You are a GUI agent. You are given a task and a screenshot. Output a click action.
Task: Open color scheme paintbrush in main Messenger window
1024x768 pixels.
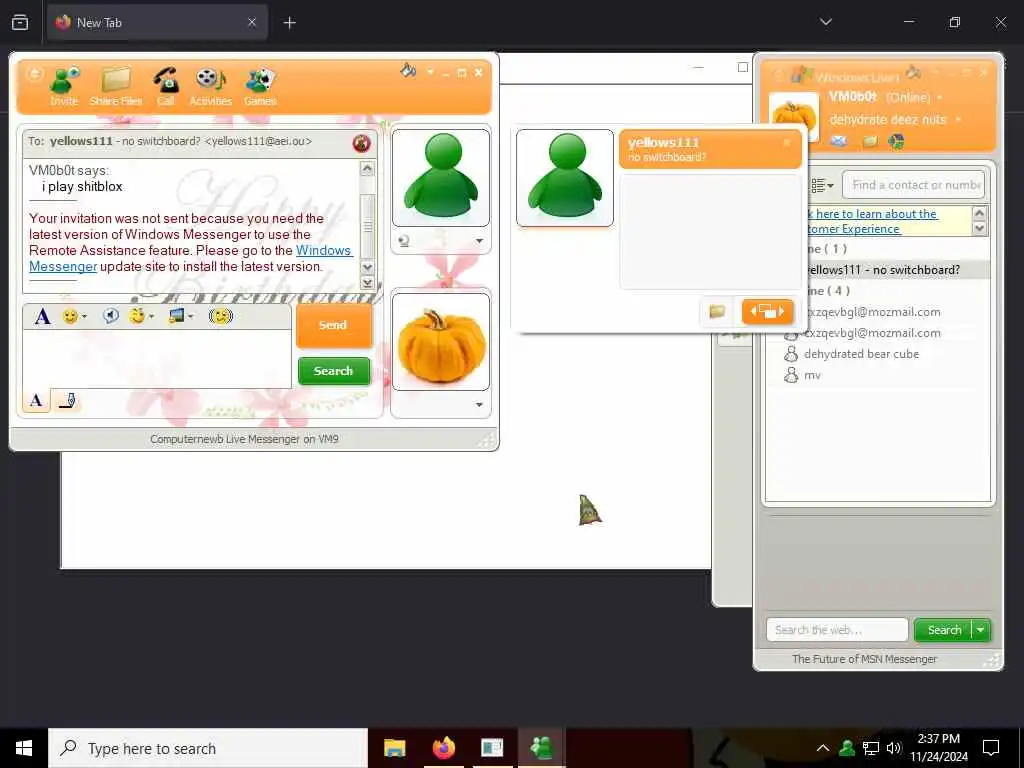(x=914, y=72)
